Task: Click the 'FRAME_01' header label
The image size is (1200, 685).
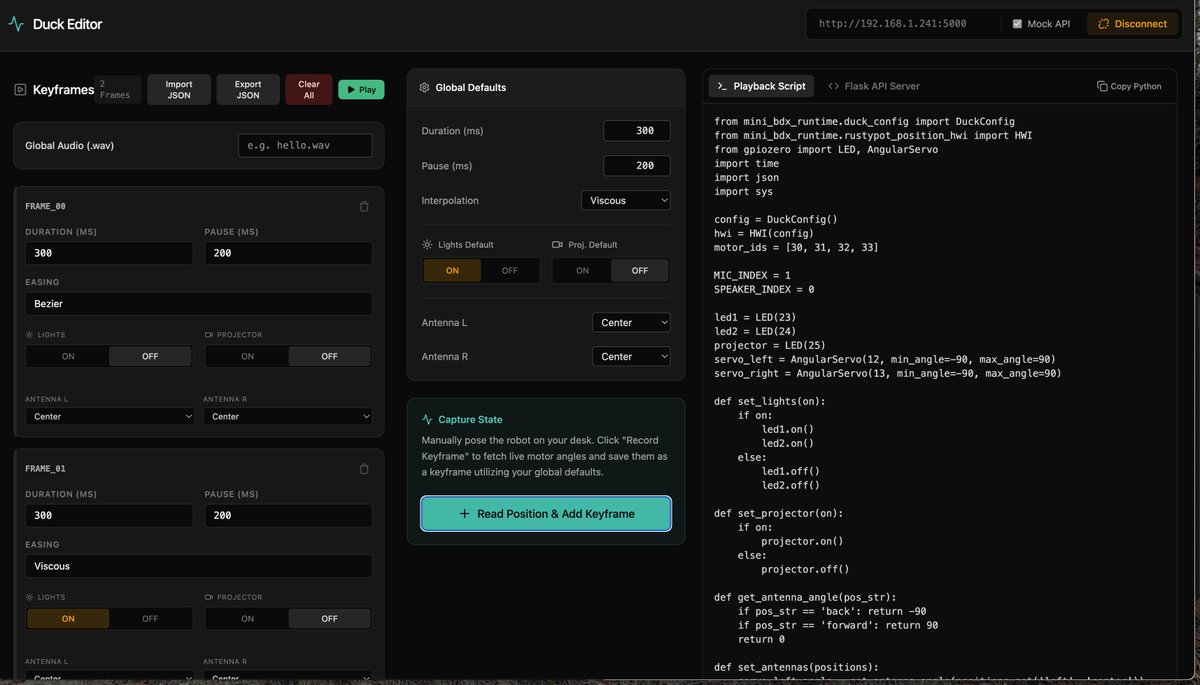Action: [x=45, y=469]
